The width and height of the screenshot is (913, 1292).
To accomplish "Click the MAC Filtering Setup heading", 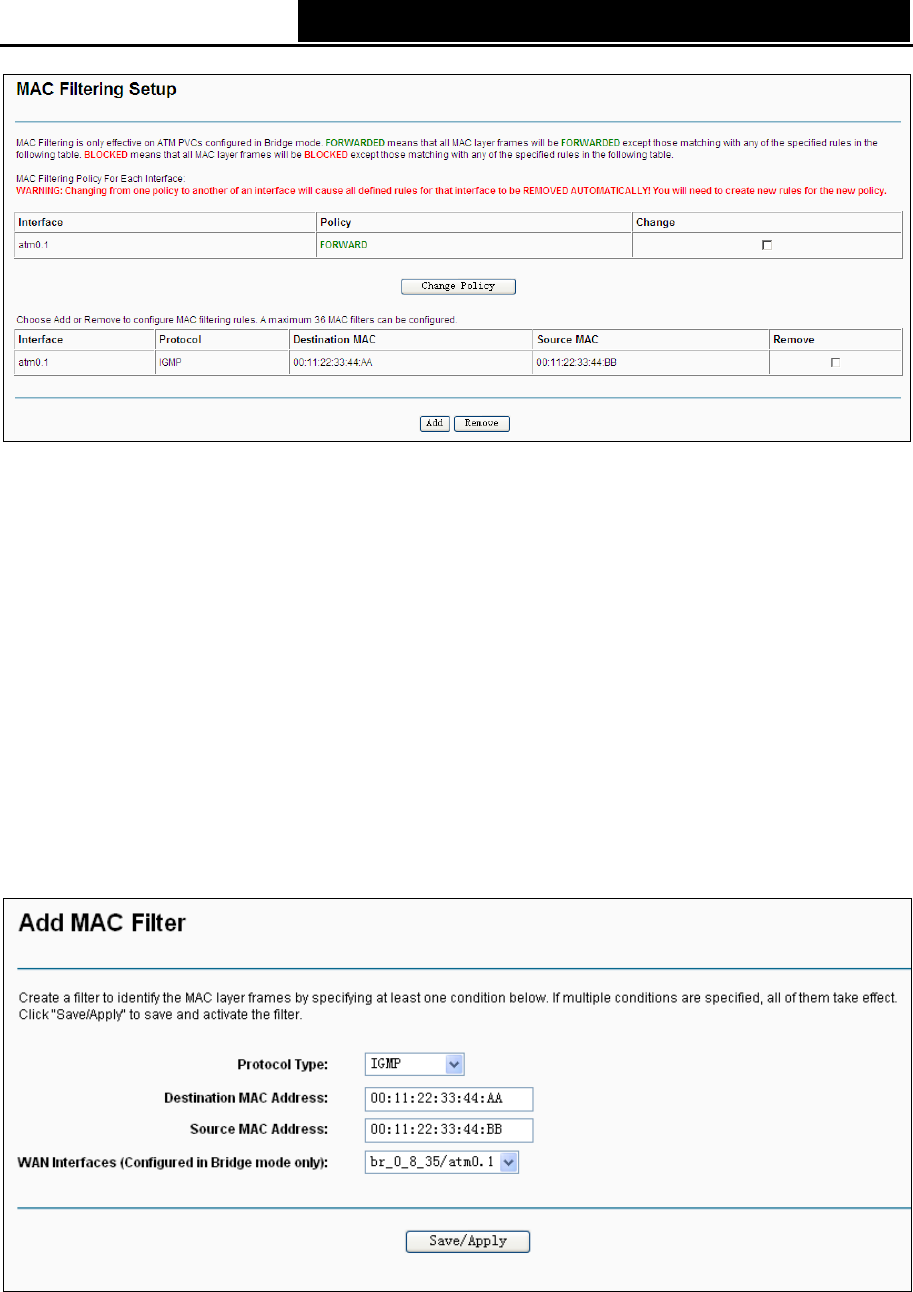I will 97,90.
